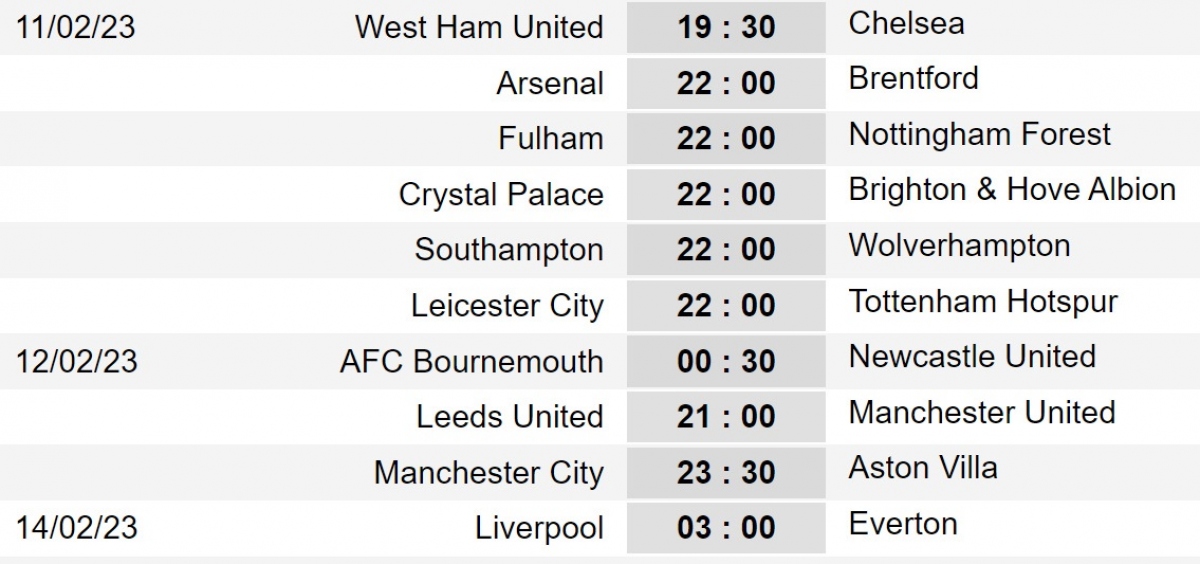The width and height of the screenshot is (1200, 564).
Task: Select the 03:00 Liverpool match time
Action: tap(726, 528)
